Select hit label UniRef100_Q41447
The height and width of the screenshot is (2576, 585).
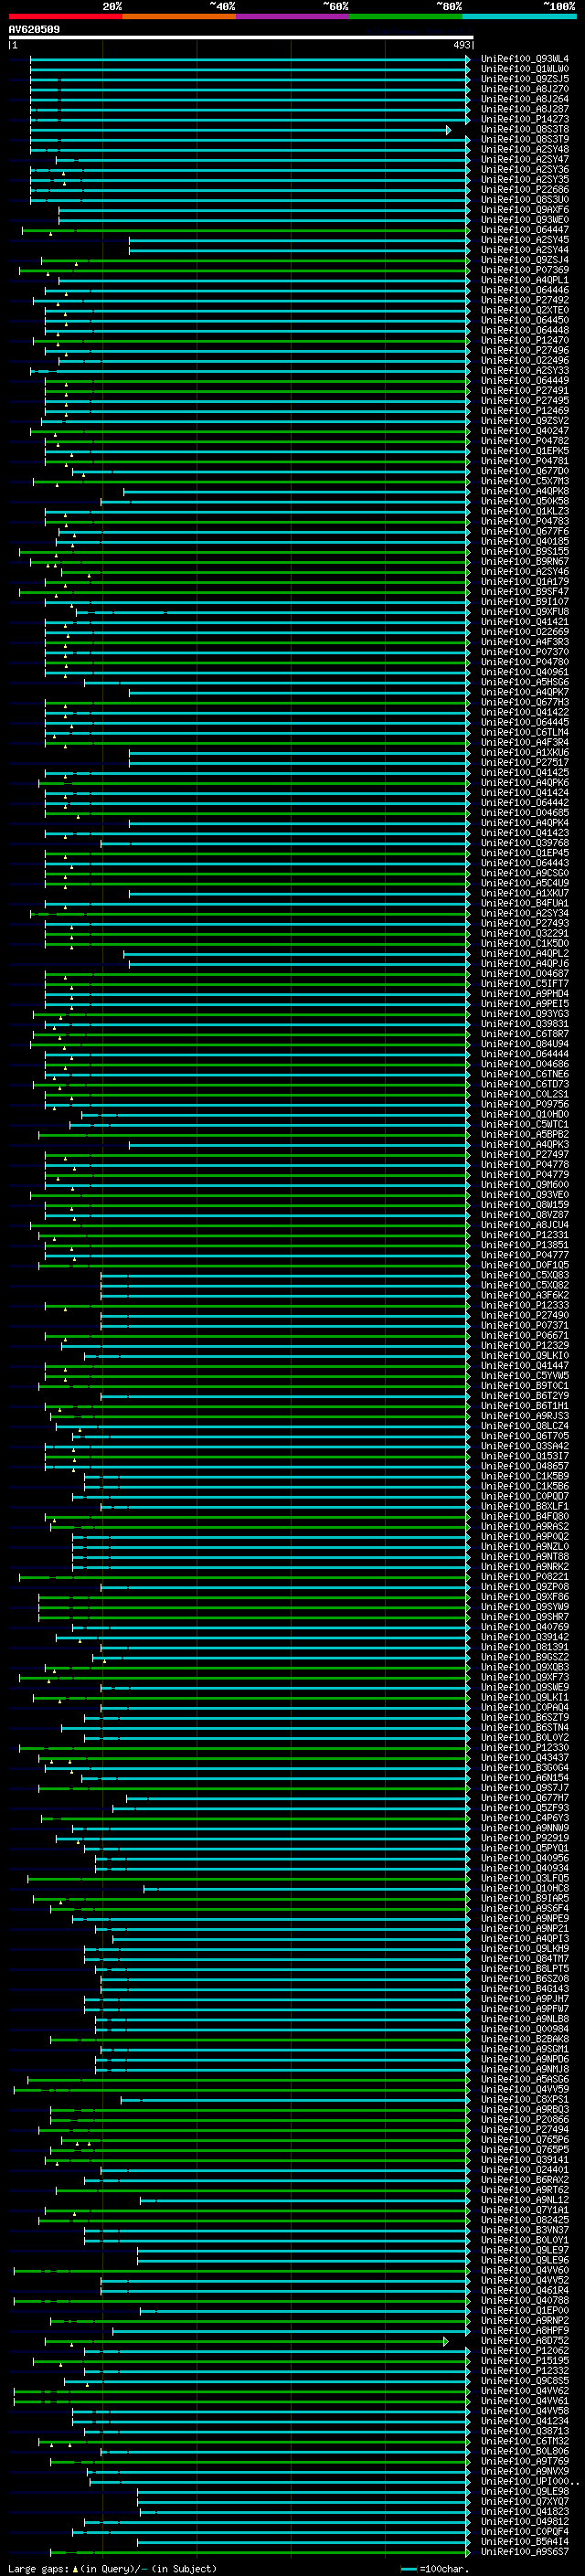(524, 1366)
